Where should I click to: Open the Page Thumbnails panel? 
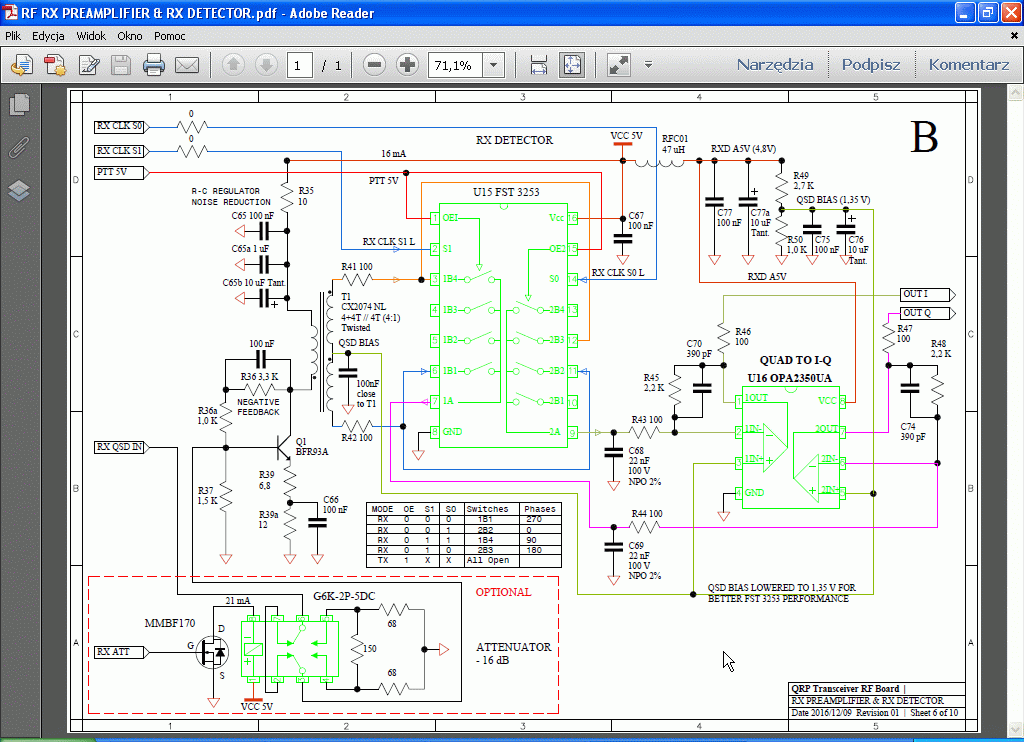pos(19,104)
